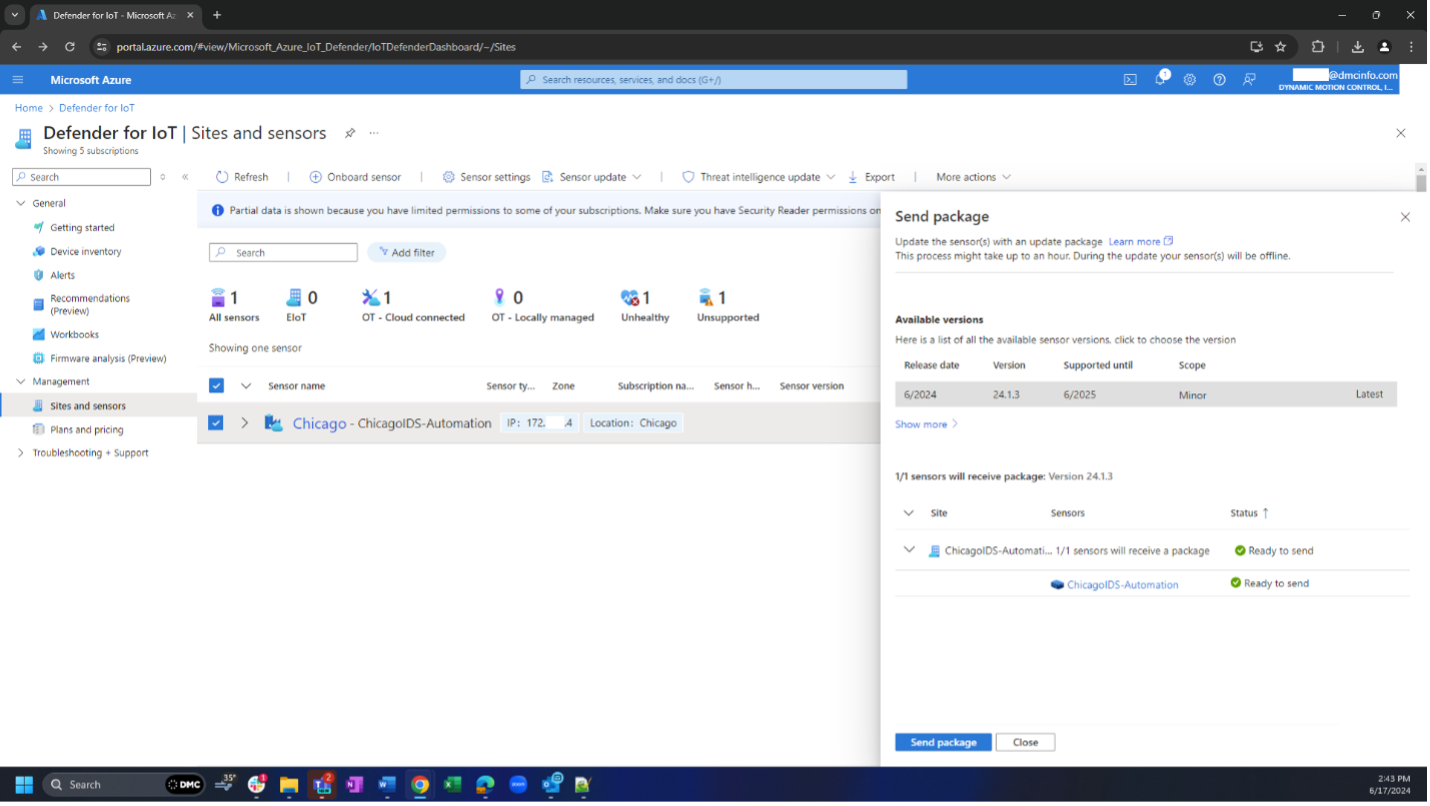The image size is (1430, 806).
Task: Open Sensor settings from the toolbar
Action: tap(486, 177)
